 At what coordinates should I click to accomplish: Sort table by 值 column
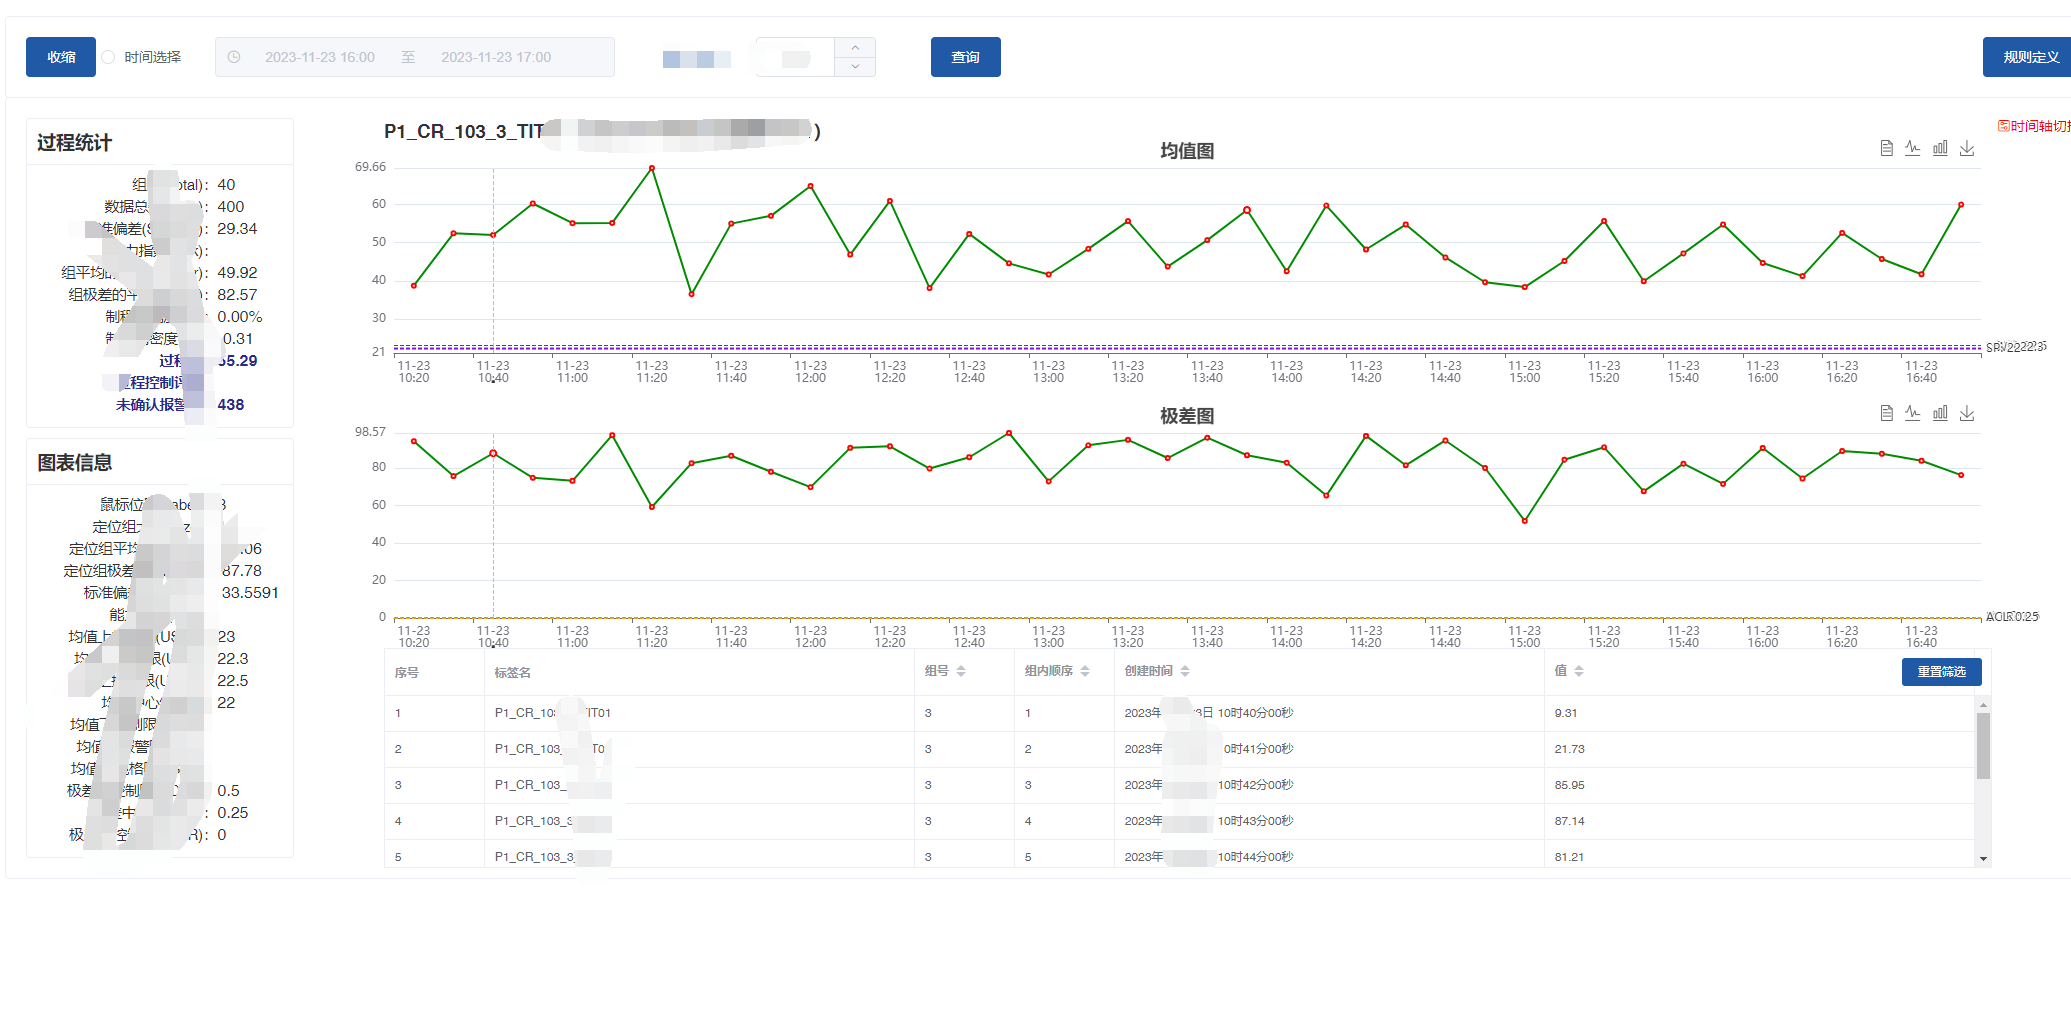(x=1579, y=671)
